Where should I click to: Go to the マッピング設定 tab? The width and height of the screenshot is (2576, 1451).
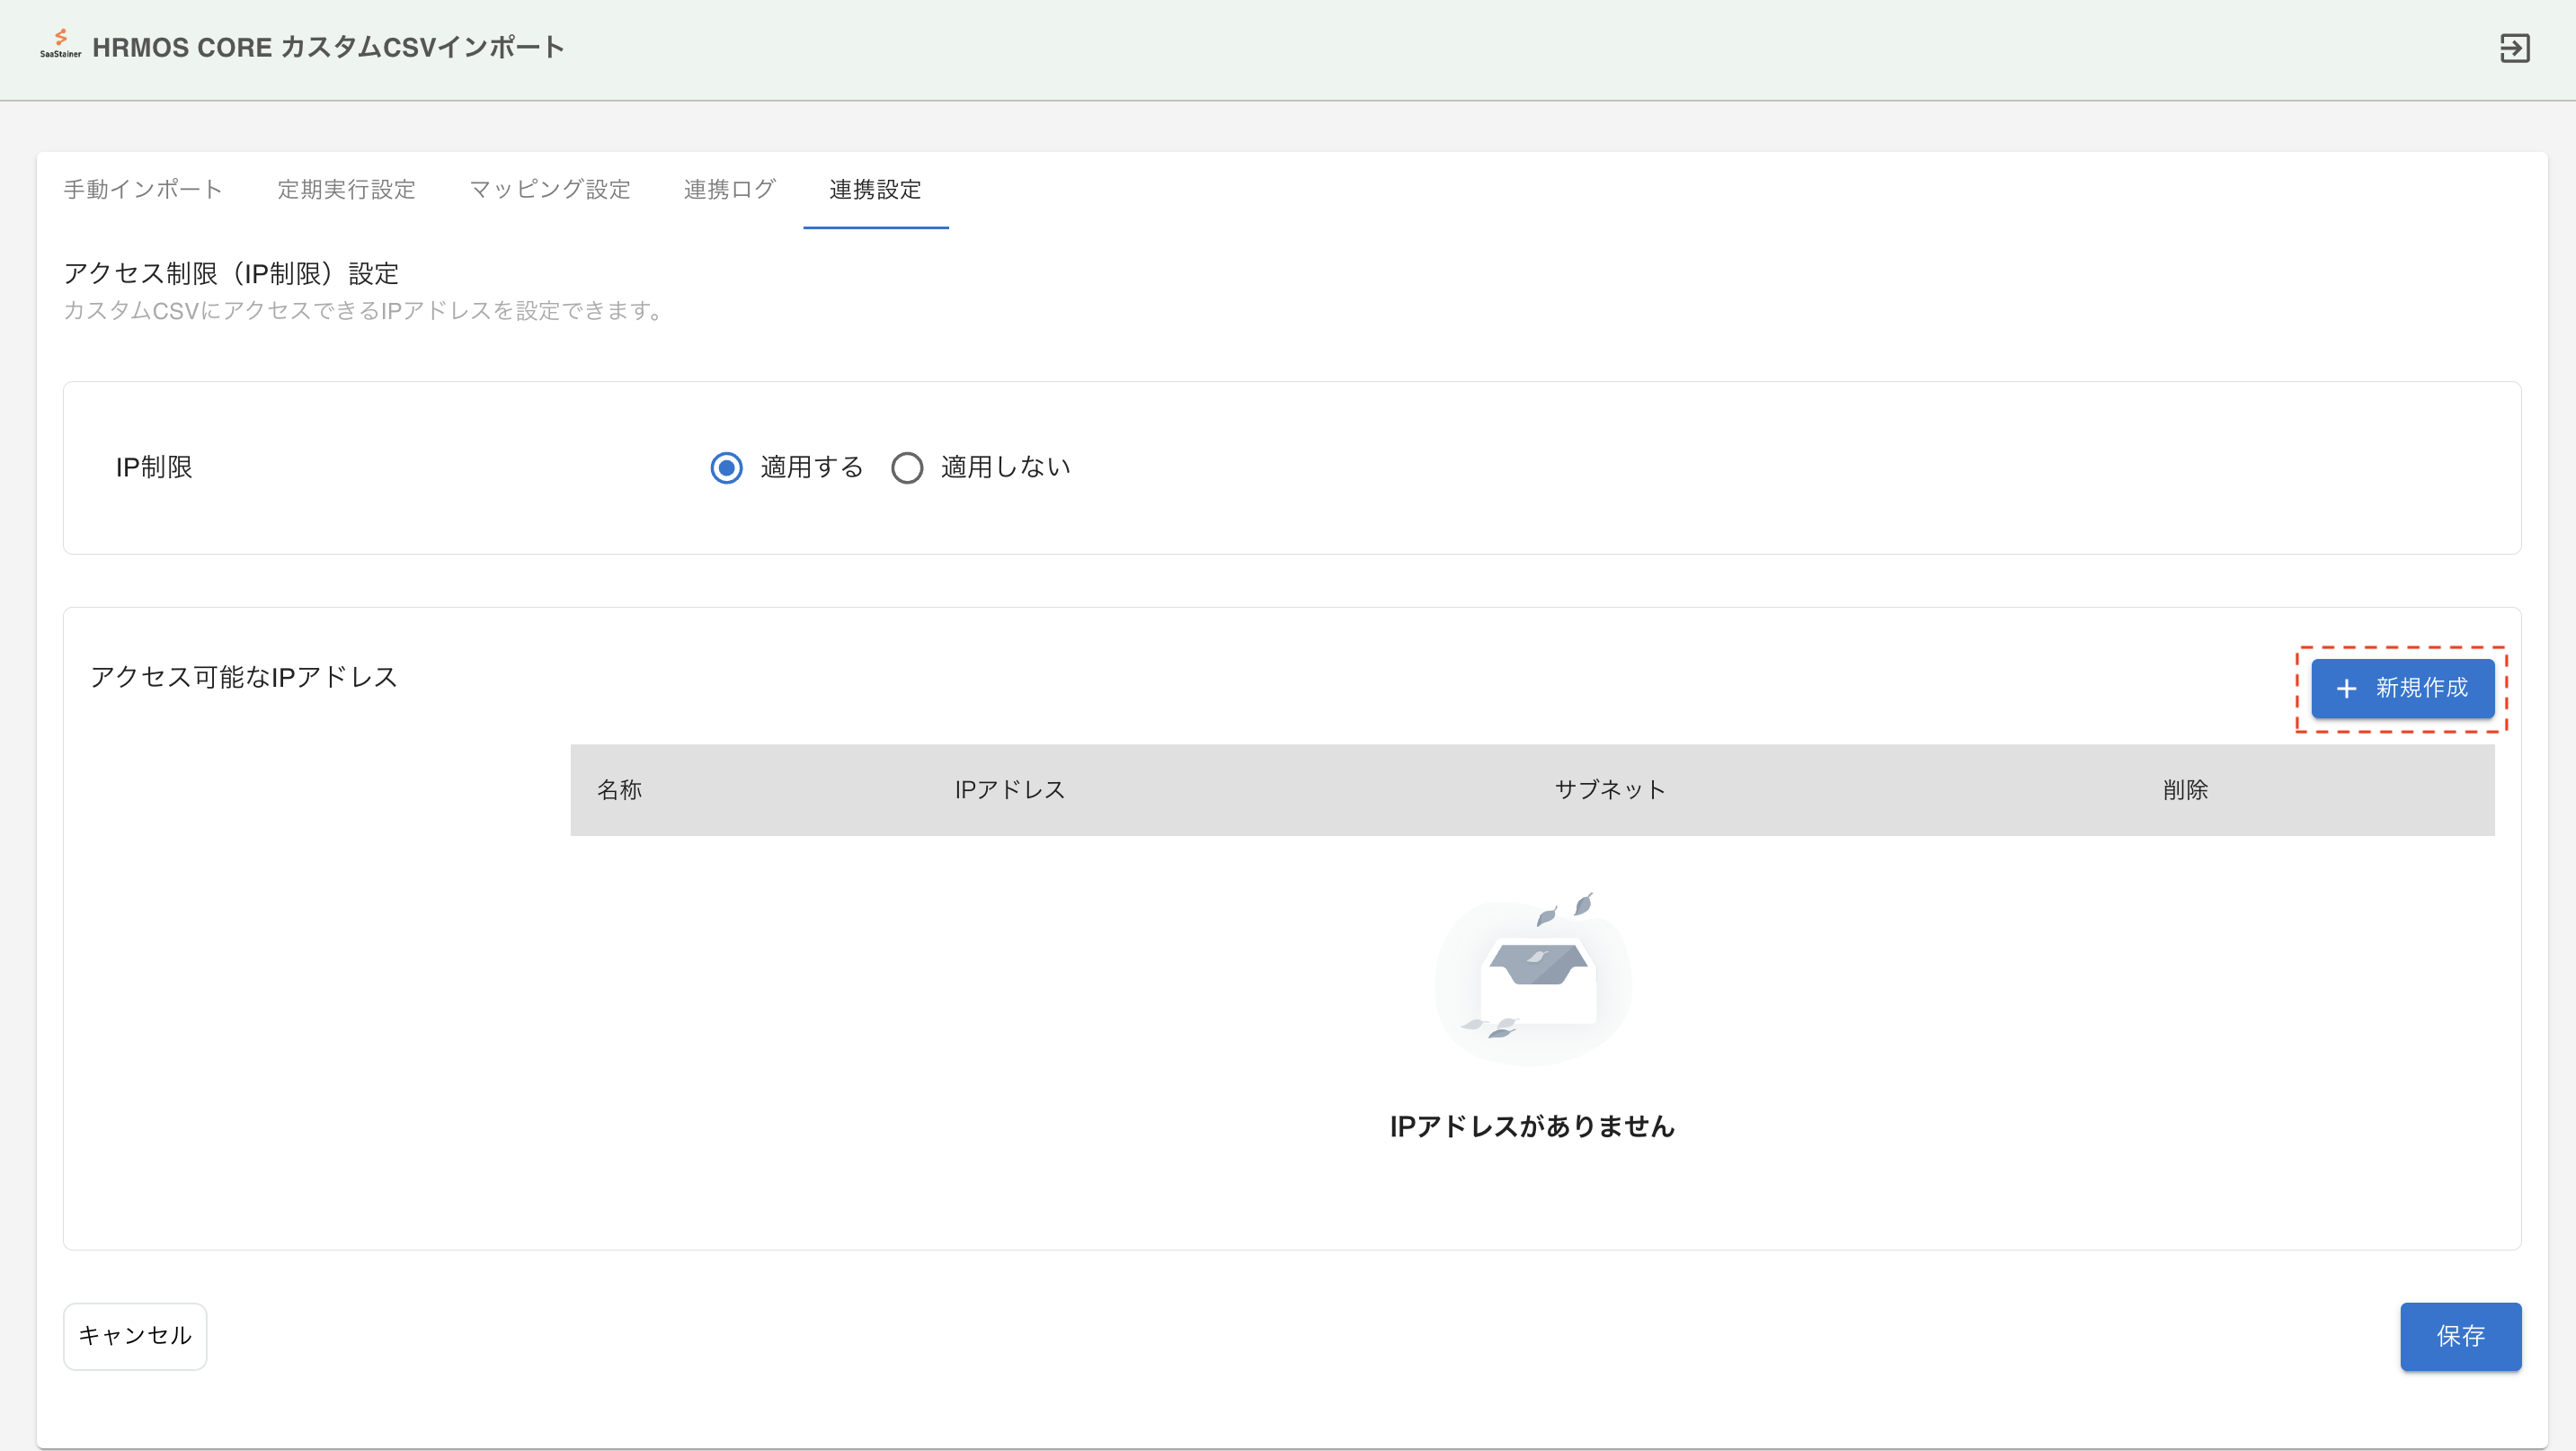(x=550, y=189)
